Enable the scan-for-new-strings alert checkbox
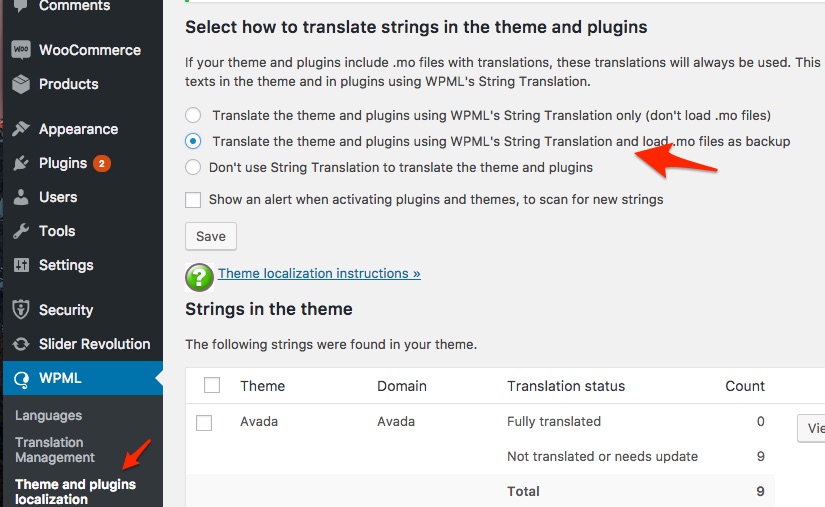Image resolution: width=825 pixels, height=507 pixels. click(193, 199)
